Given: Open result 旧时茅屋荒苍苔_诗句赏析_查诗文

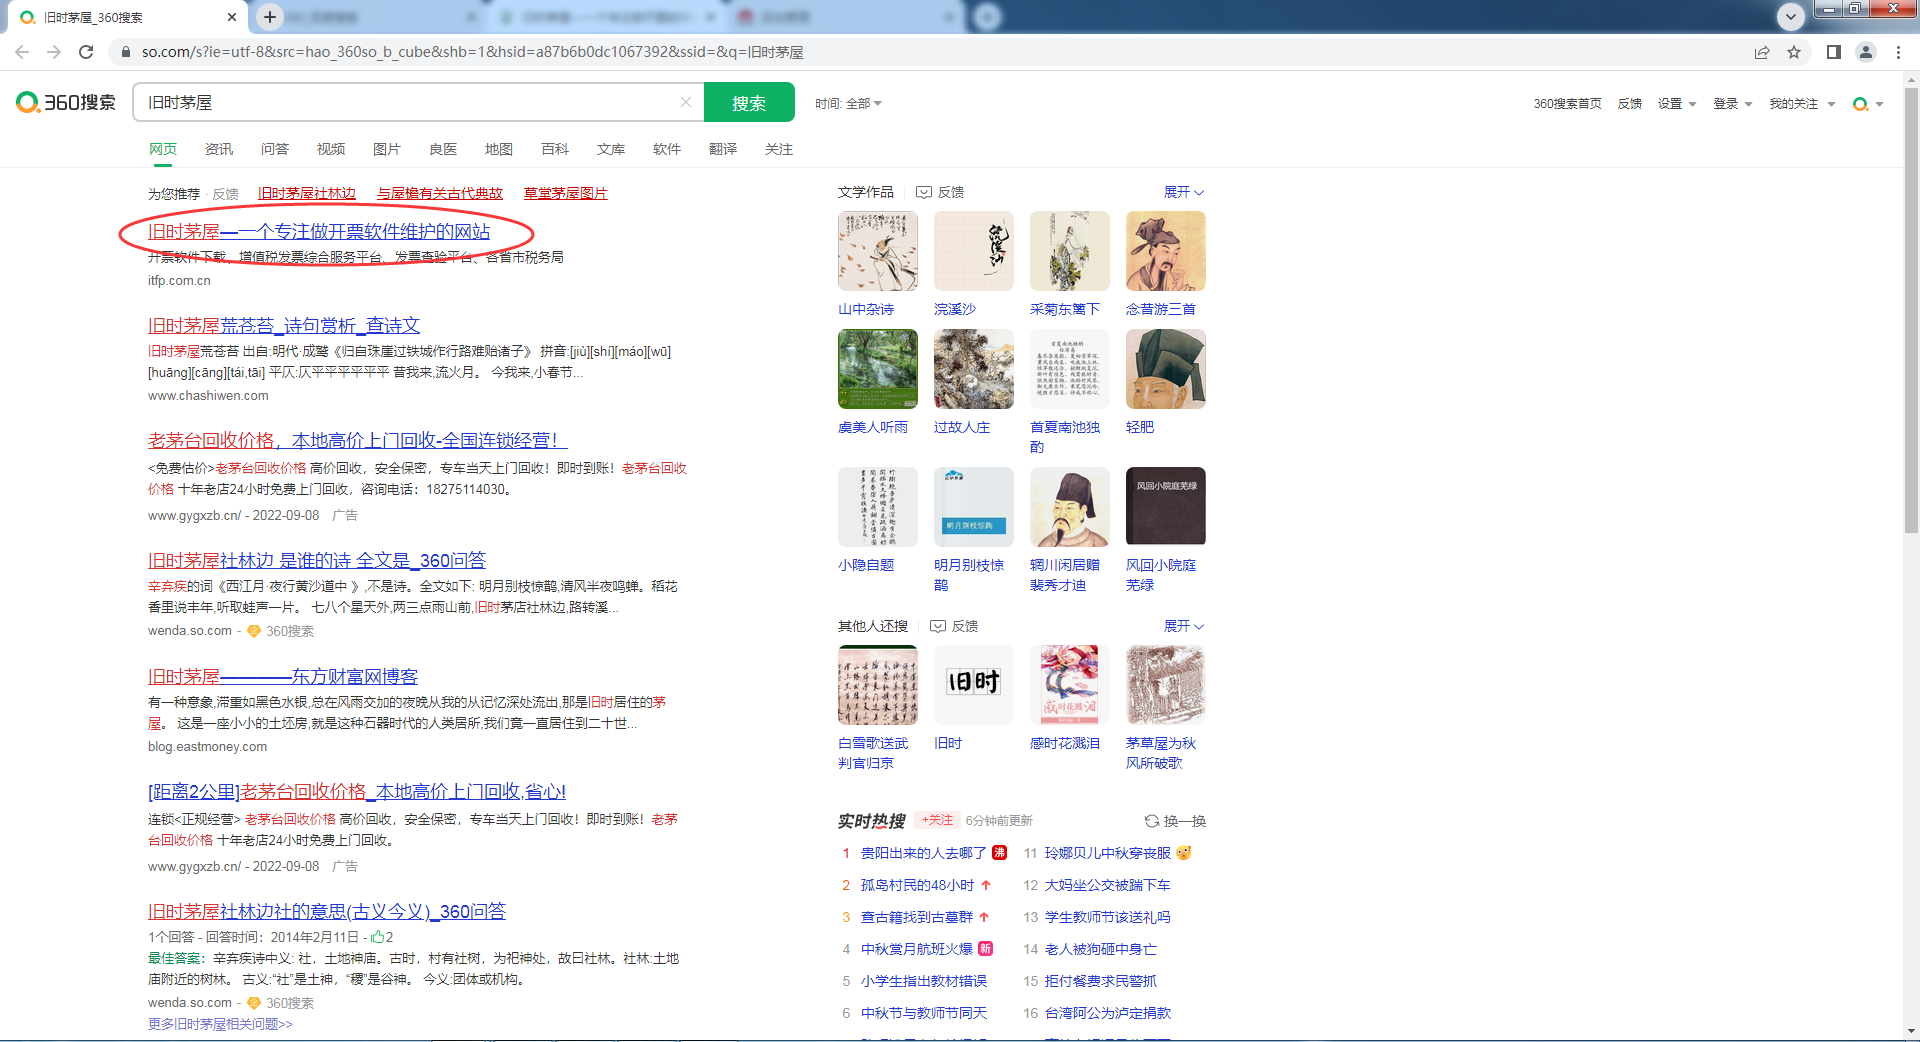Looking at the screenshot, I should [284, 326].
